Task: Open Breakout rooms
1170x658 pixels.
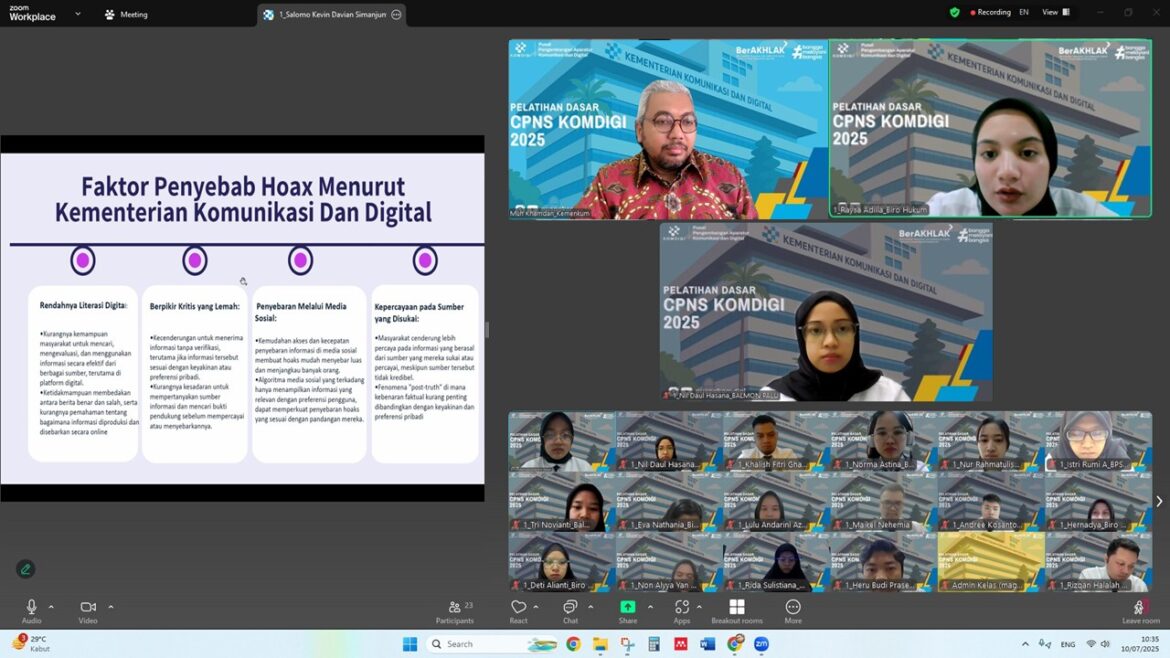Action: (x=736, y=612)
